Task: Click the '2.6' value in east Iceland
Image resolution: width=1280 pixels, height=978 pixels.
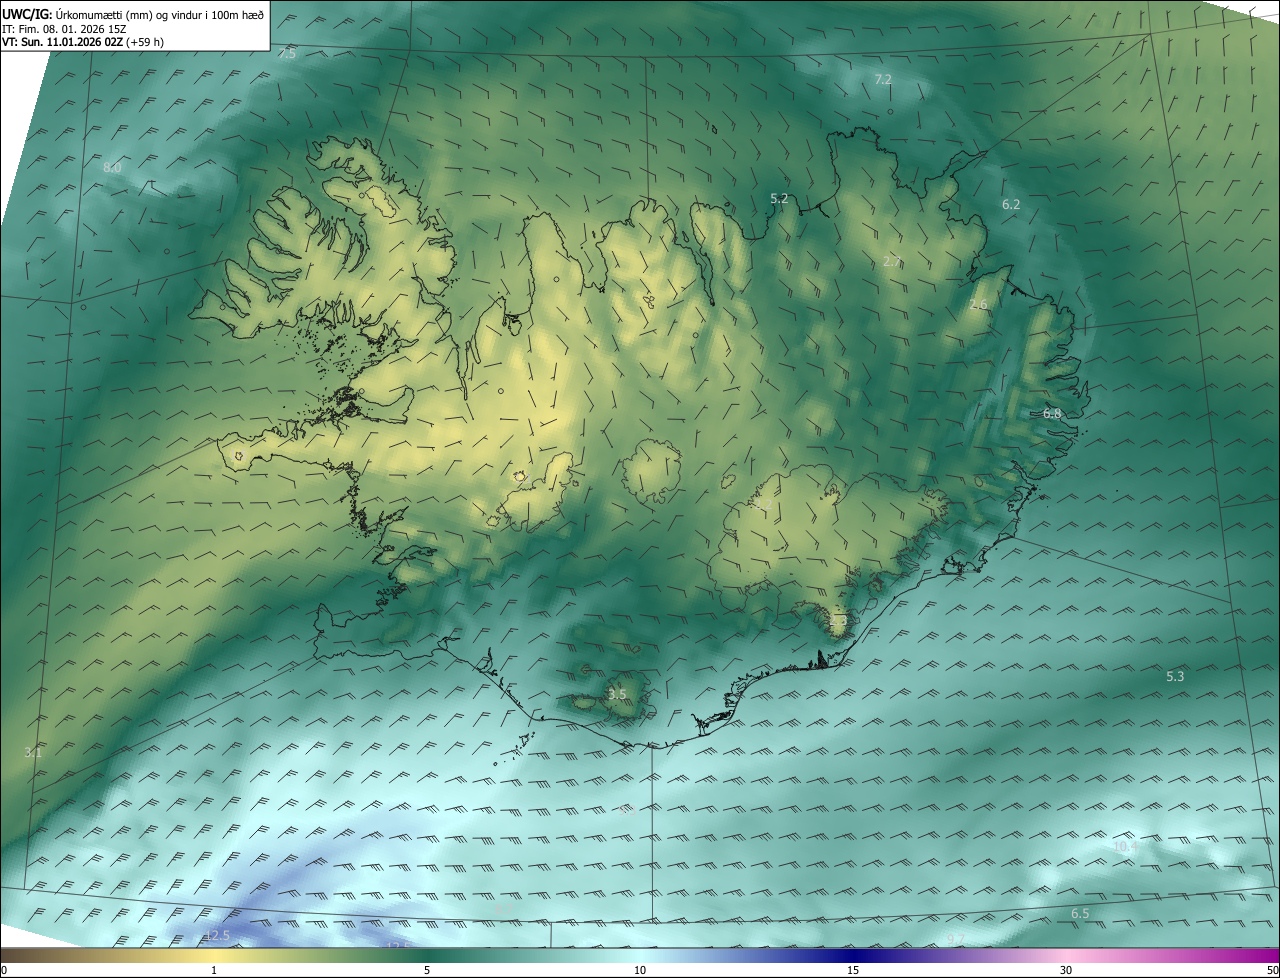Action: click(979, 304)
